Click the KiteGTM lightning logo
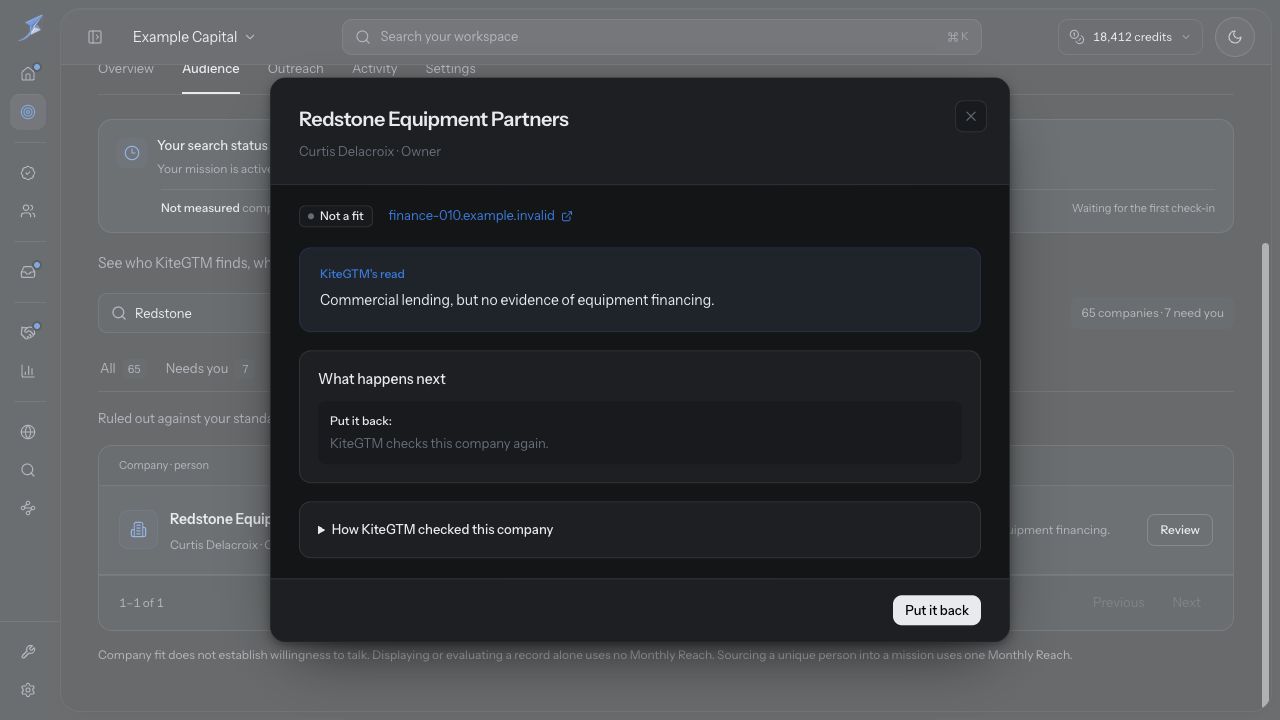This screenshot has width=1280, height=720. click(30, 27)
